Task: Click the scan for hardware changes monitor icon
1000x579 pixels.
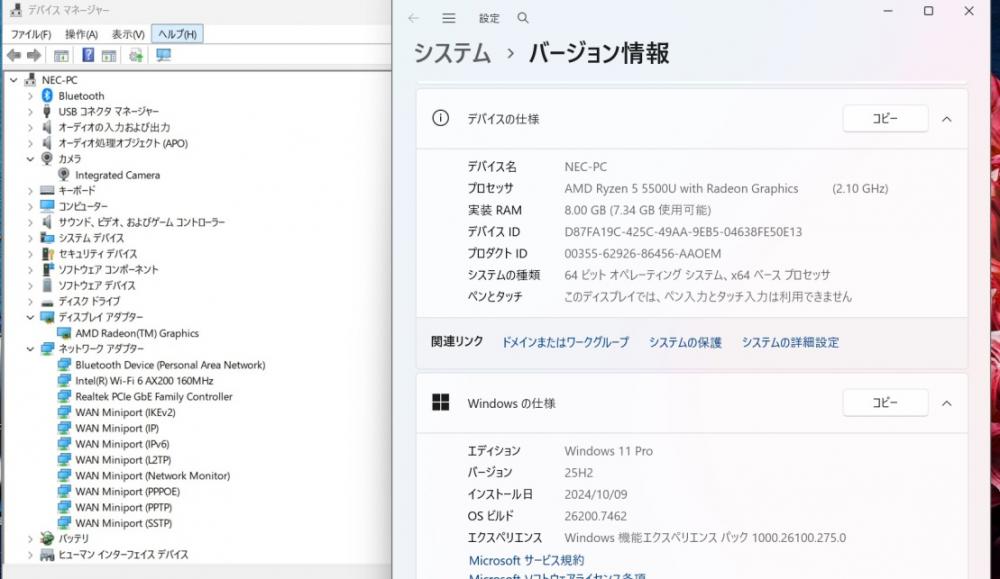Action: pos(163,55)
